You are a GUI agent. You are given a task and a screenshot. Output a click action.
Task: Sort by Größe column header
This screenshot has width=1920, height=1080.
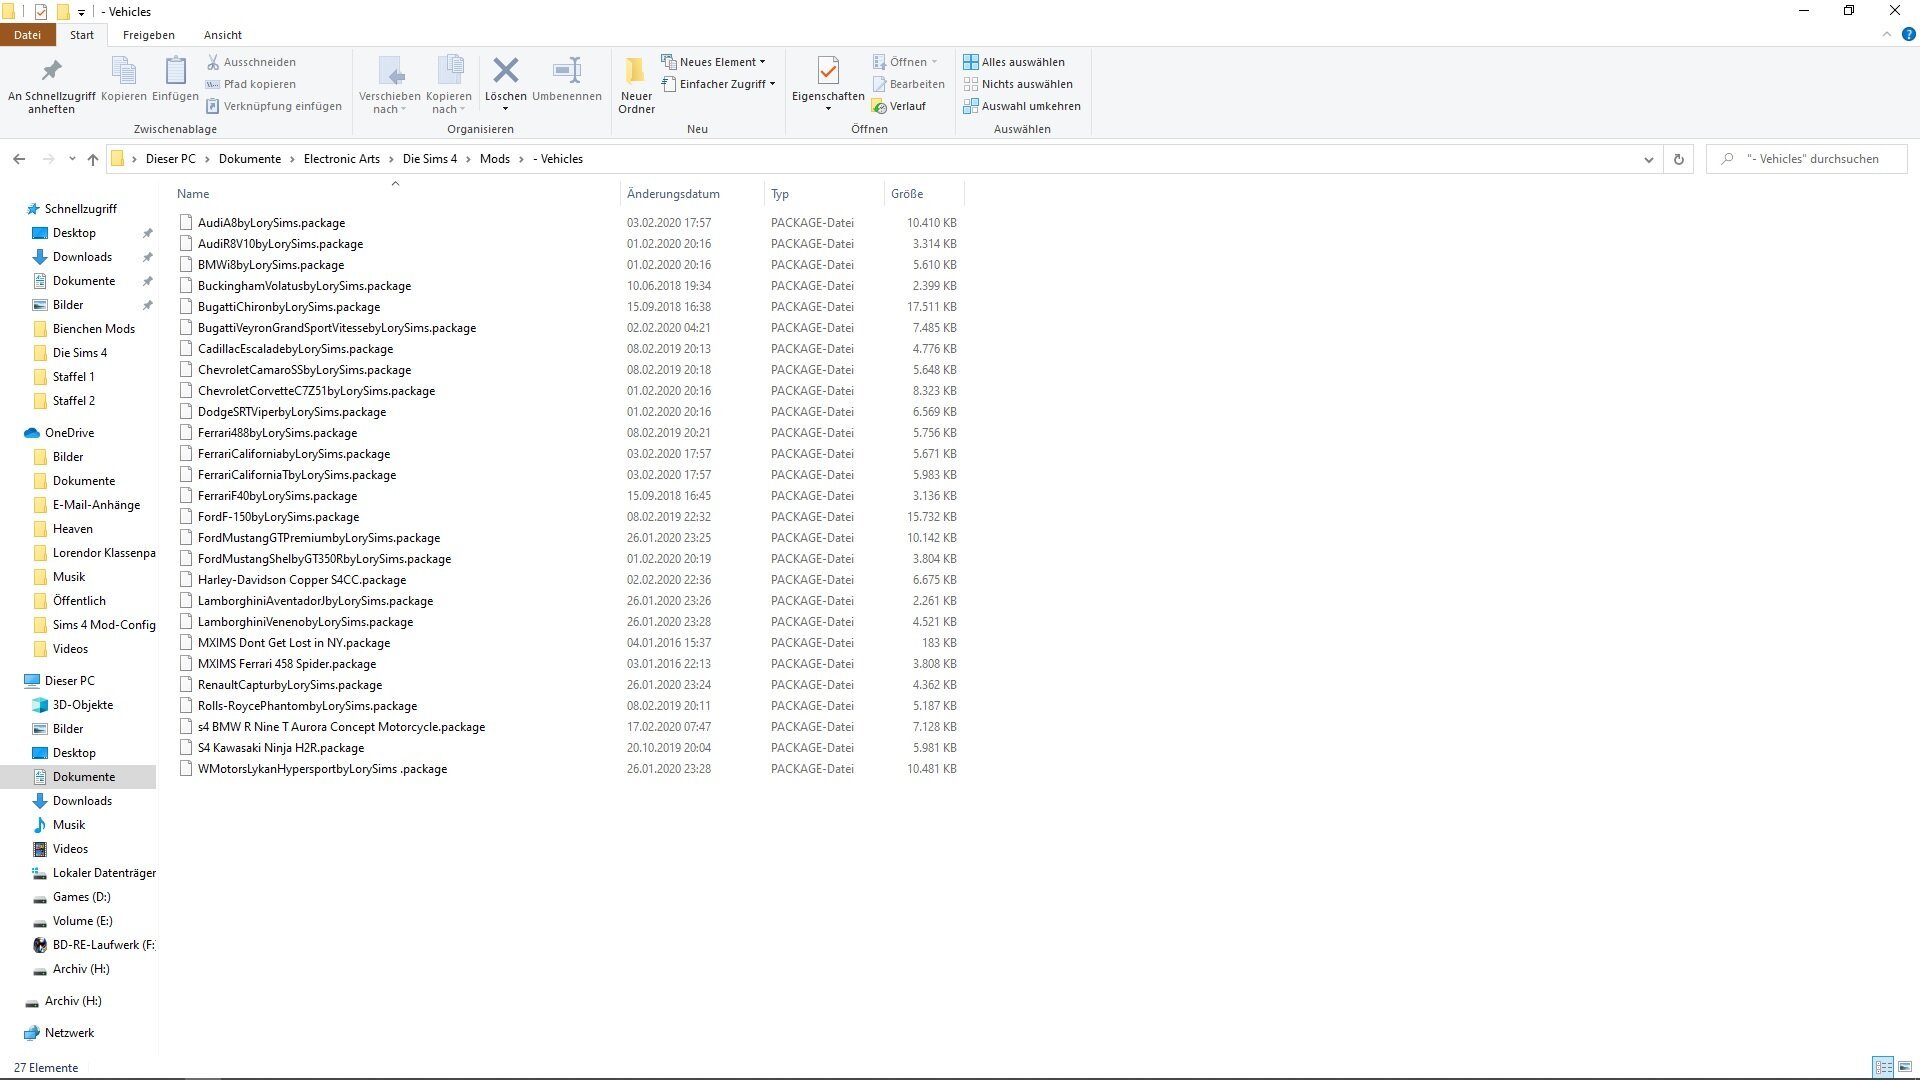coord(925,194)
